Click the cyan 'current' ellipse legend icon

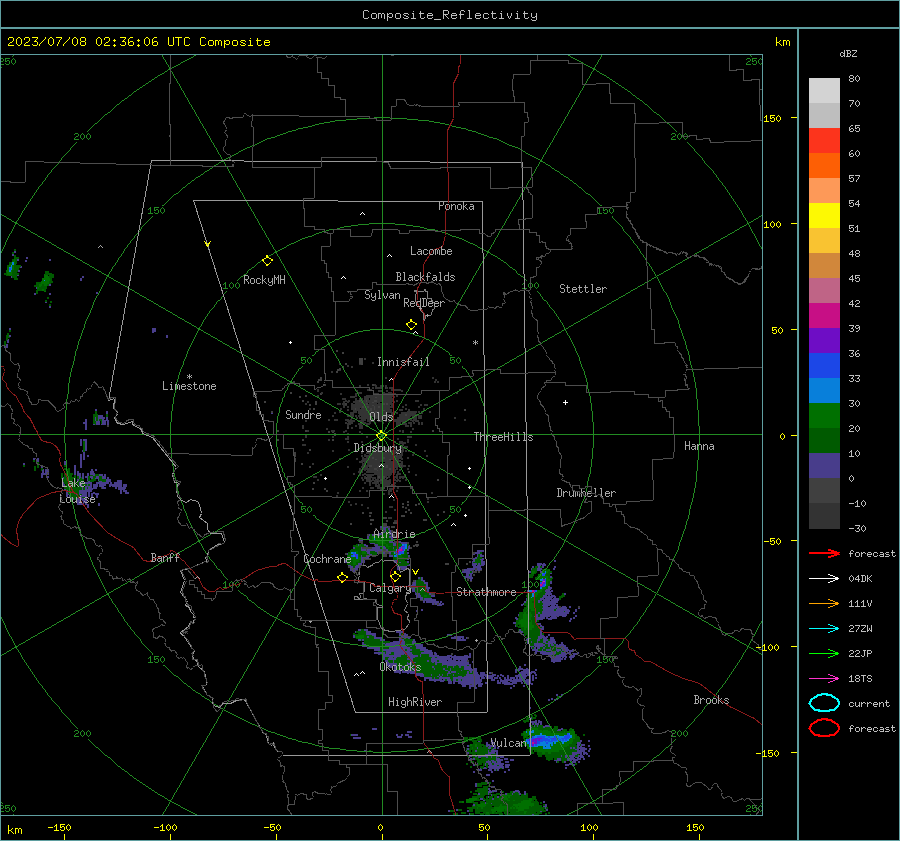click(824, 703)
